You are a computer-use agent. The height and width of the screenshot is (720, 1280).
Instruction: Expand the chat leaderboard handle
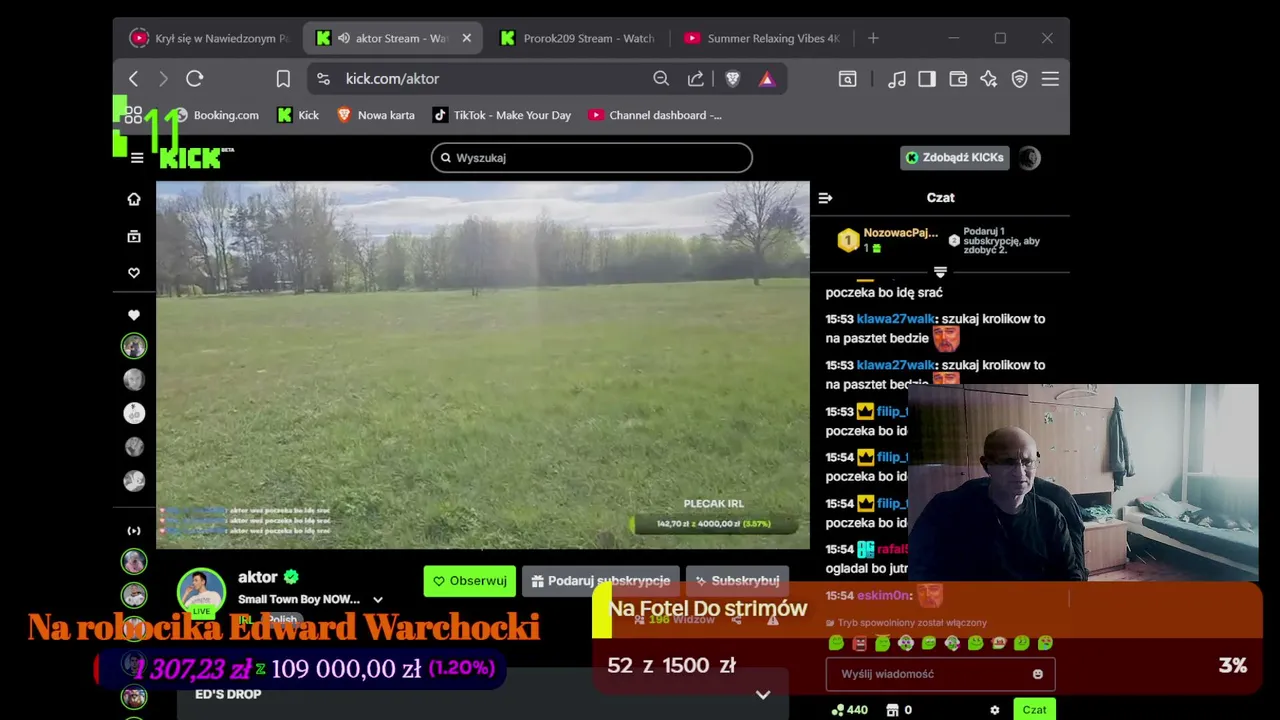point(940,272)
